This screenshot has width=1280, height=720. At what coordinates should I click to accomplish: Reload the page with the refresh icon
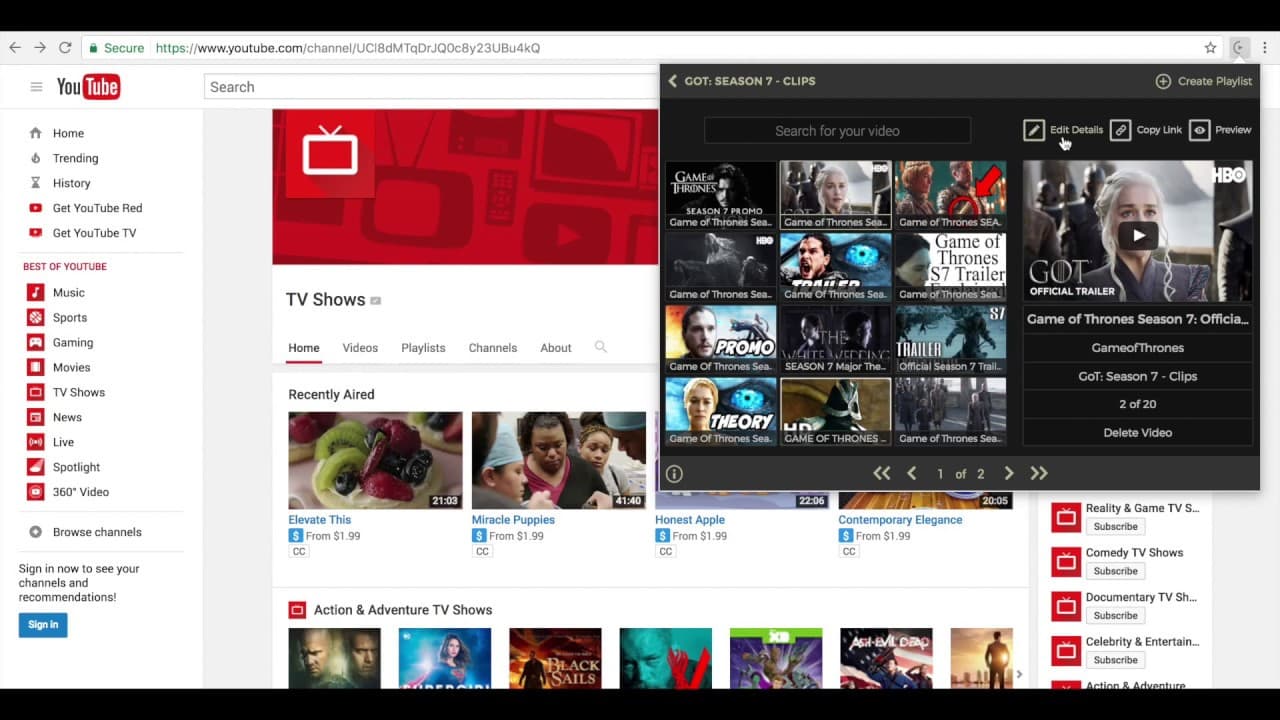coord(65,47)
